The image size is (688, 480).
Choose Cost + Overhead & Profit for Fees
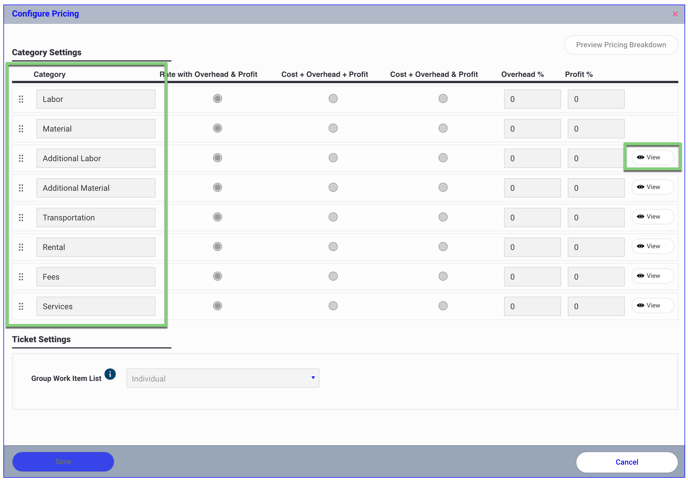(x=443, y=276)
